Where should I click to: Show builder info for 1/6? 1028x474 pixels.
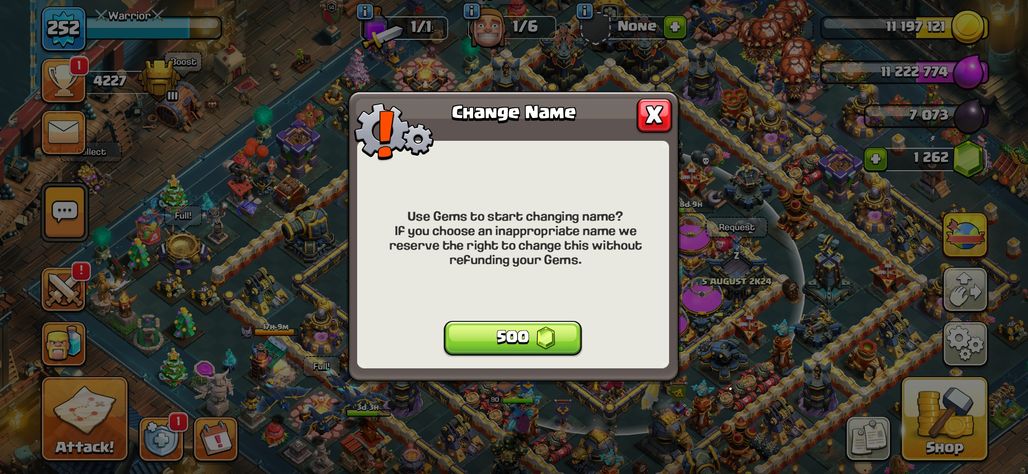point(472,11)
